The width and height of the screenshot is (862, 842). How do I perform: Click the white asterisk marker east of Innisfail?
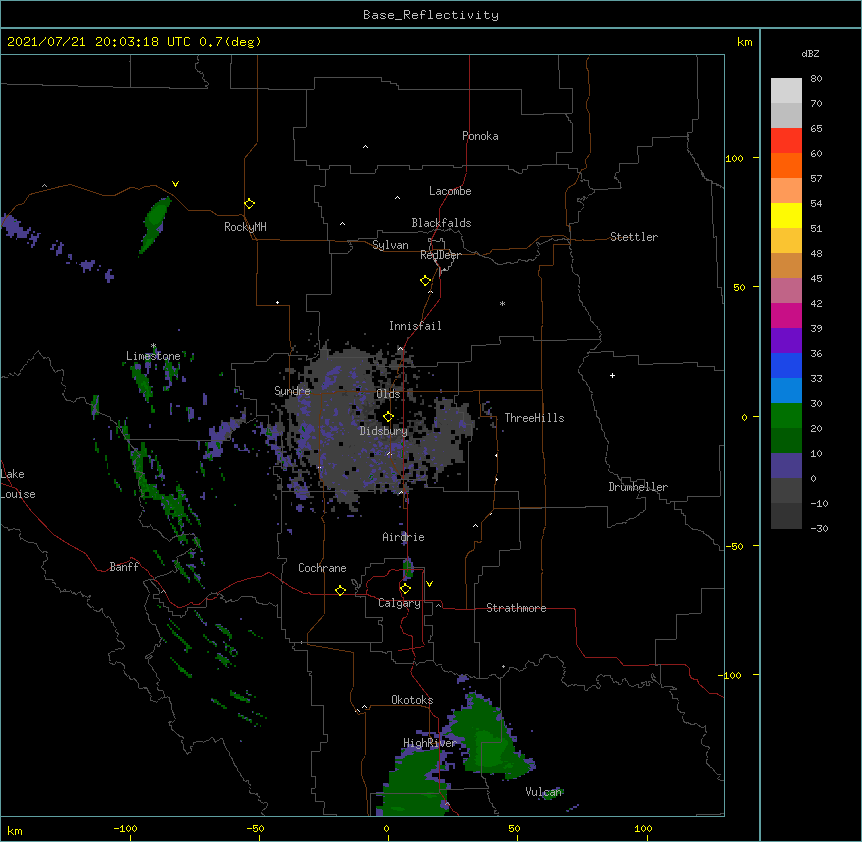[x=502, y=303]
